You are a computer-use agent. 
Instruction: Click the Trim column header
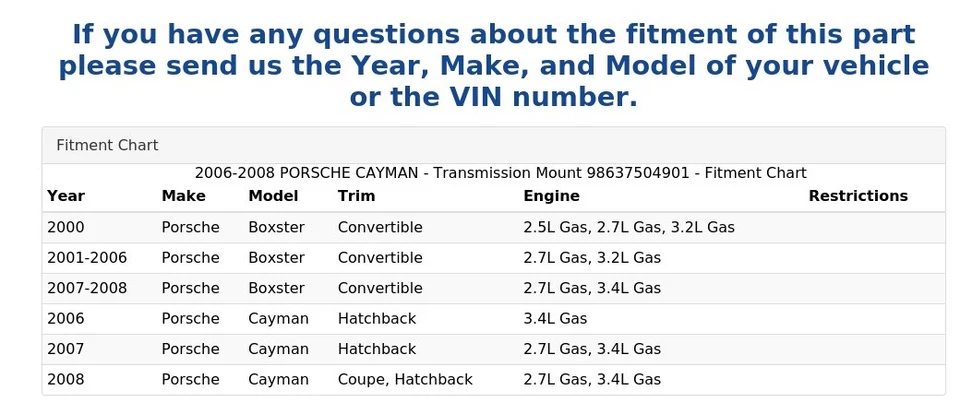coord(356,196)
